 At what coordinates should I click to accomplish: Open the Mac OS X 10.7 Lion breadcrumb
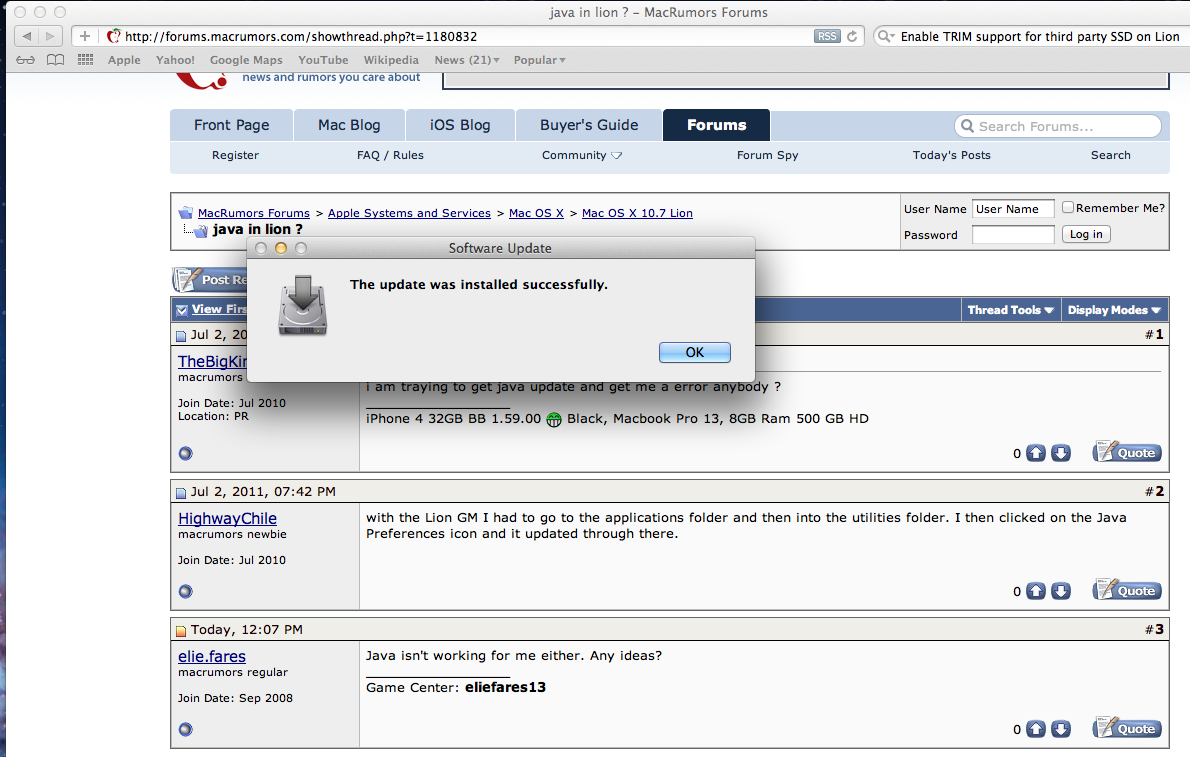[x=637, y=213]
